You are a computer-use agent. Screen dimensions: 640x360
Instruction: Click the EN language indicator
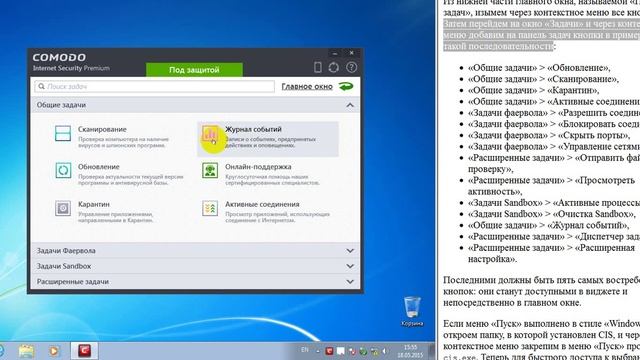pos(304,350)
